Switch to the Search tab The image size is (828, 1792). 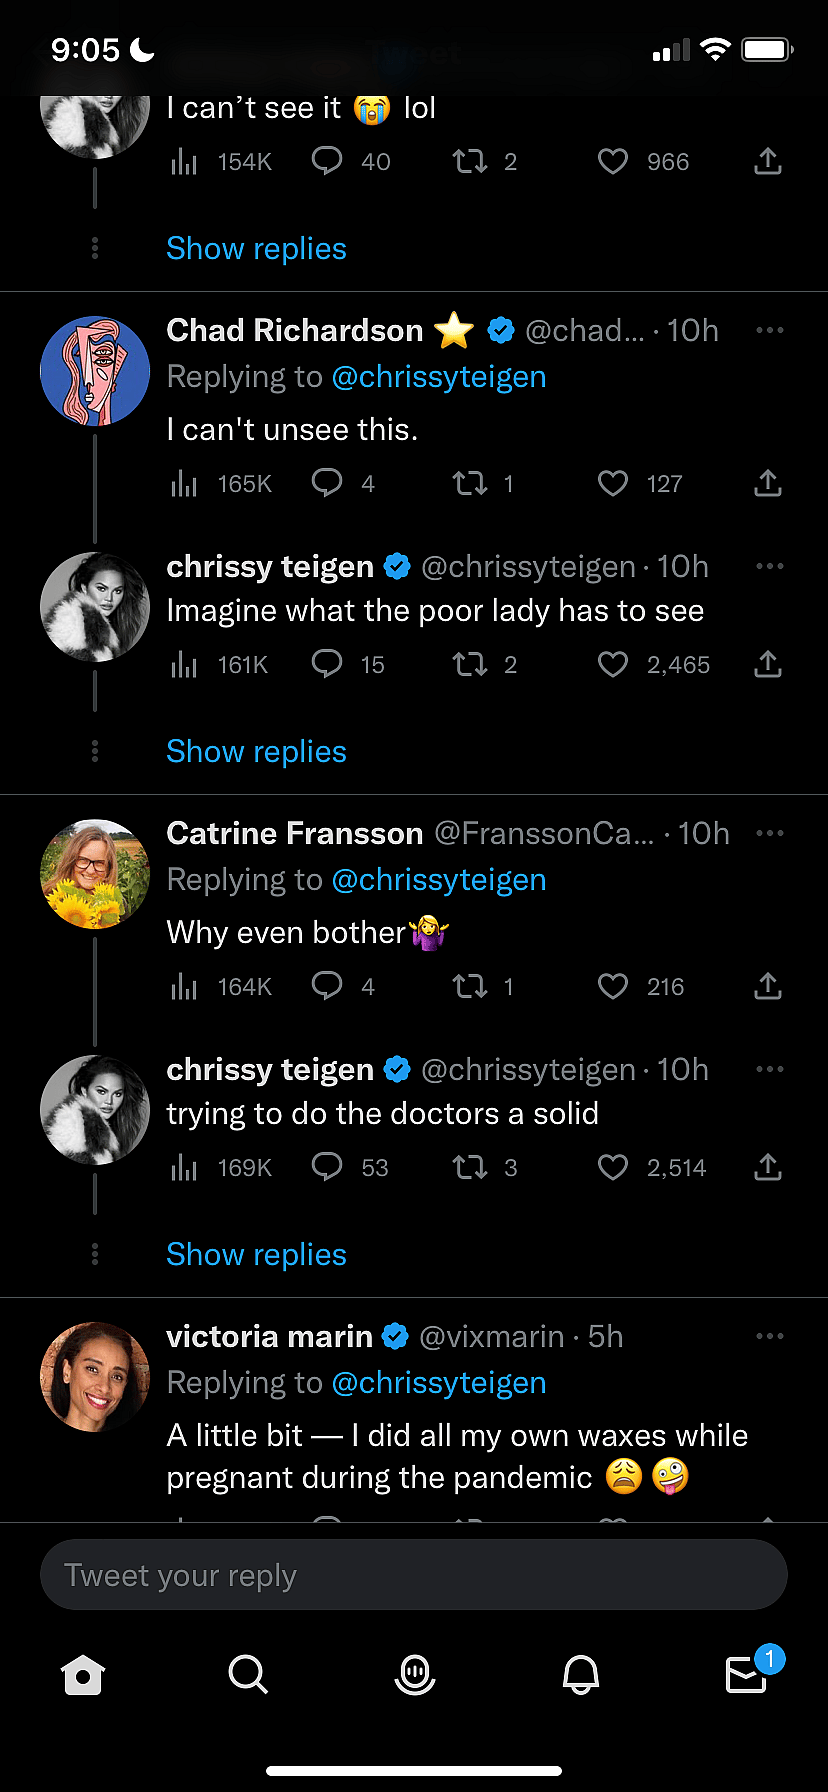[x=247, y=1674]
